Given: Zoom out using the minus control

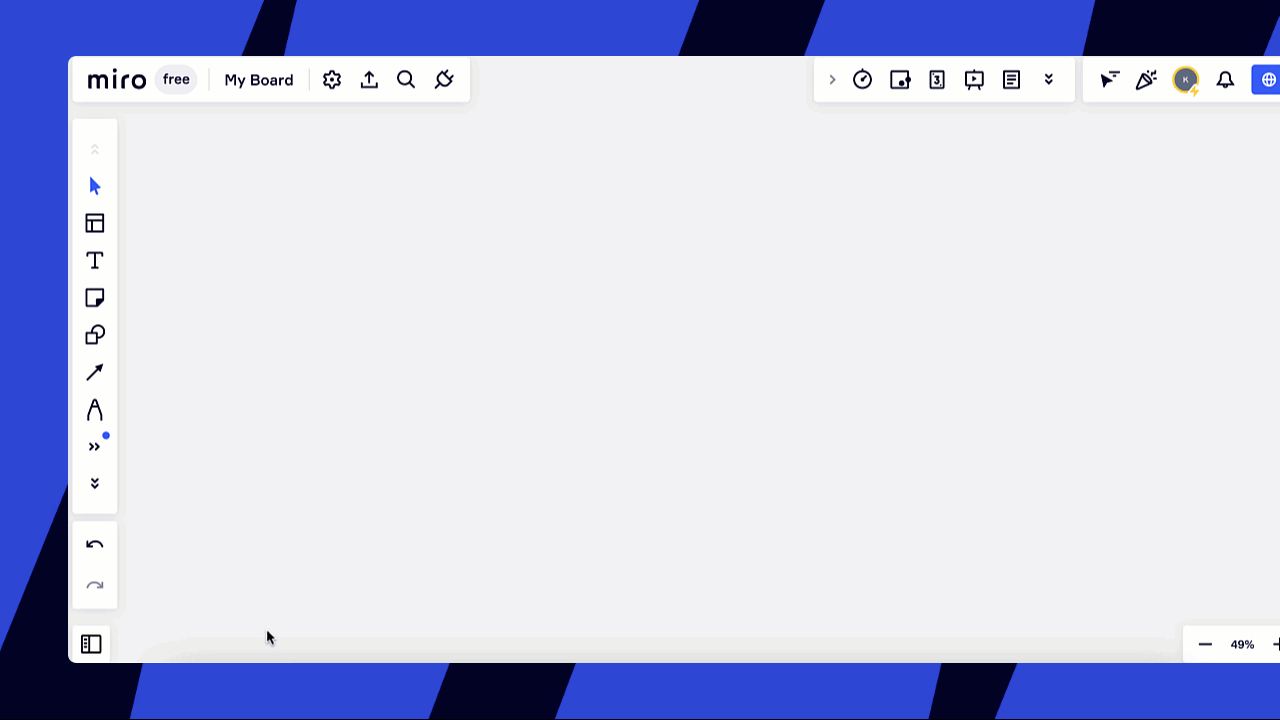Looking at the screenshot, I should pos(1205,644).
